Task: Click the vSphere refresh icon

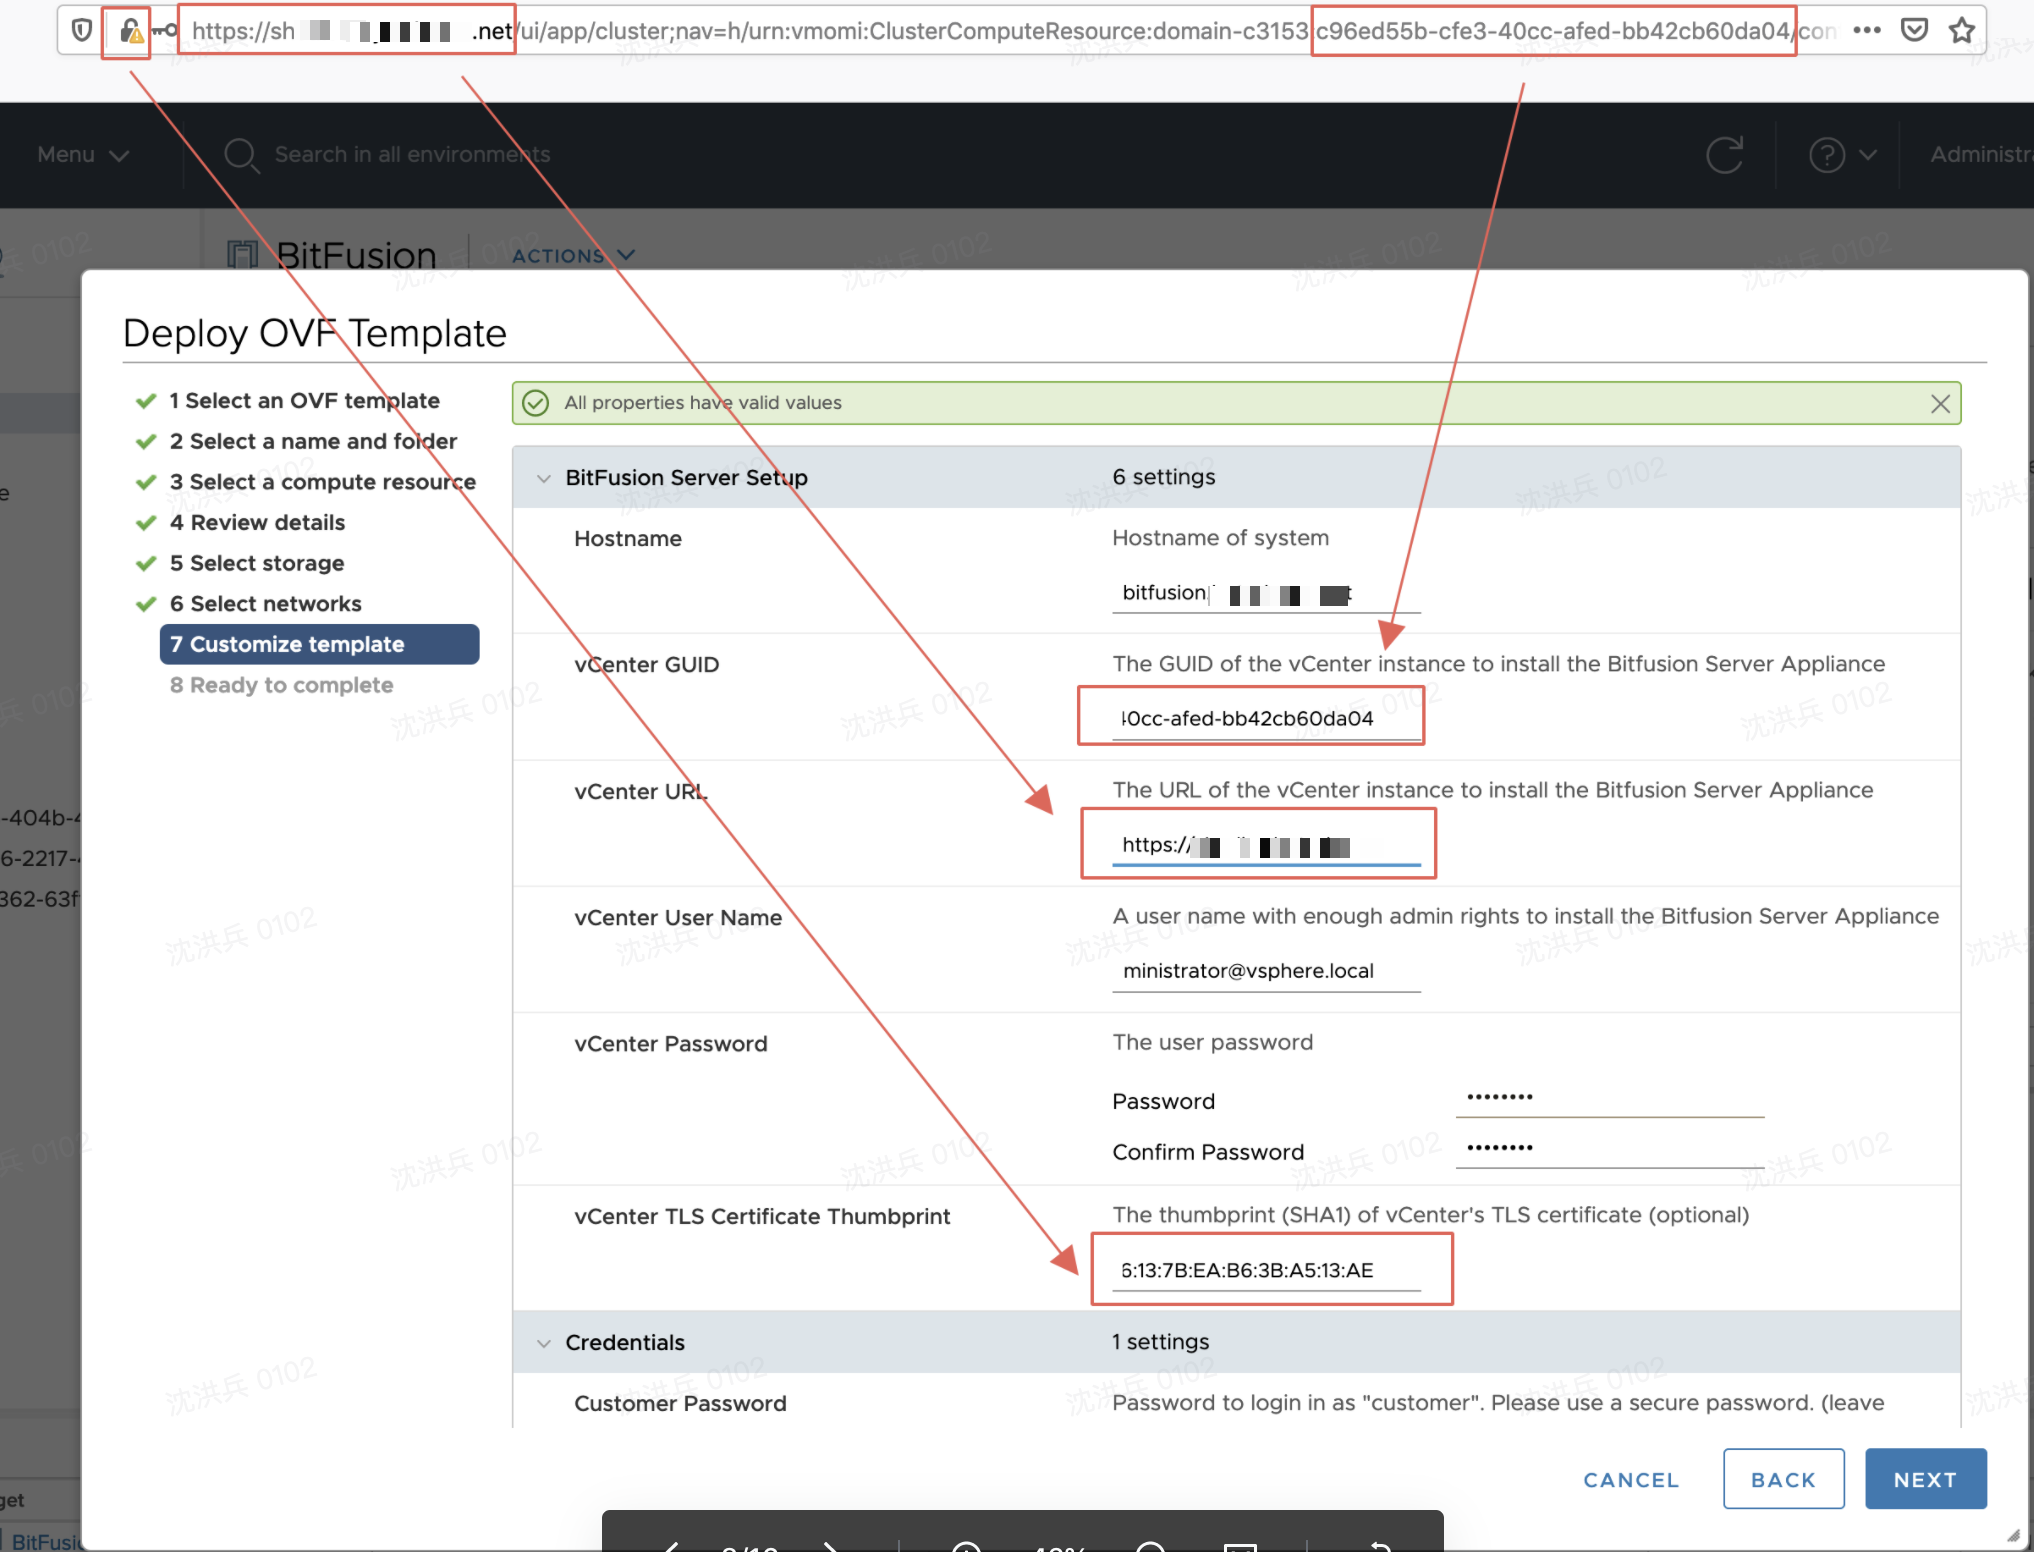Action: click(1725, 155)
